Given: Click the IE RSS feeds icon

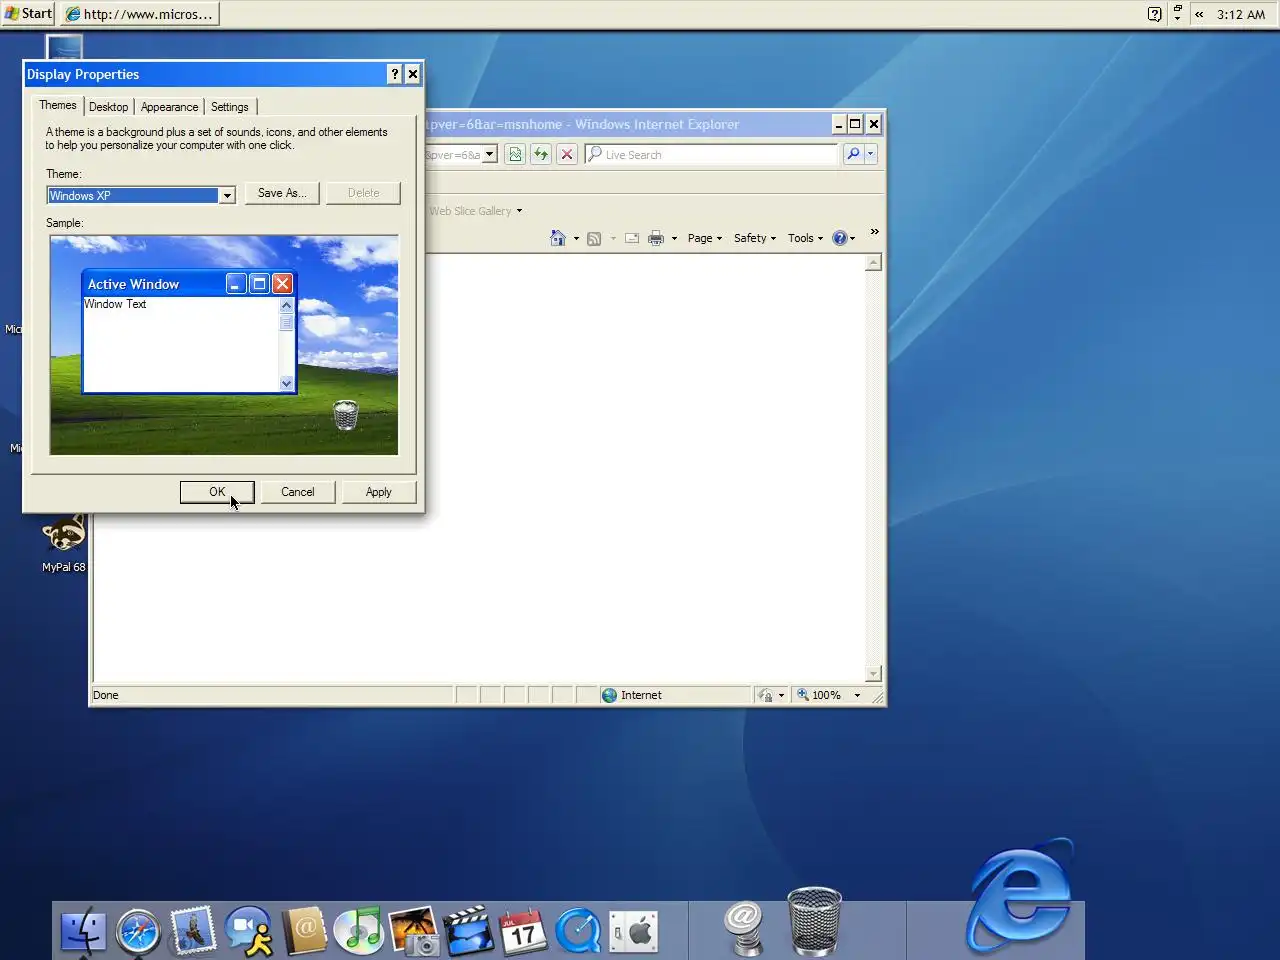Looking at the screenshot, I should 594,238.
